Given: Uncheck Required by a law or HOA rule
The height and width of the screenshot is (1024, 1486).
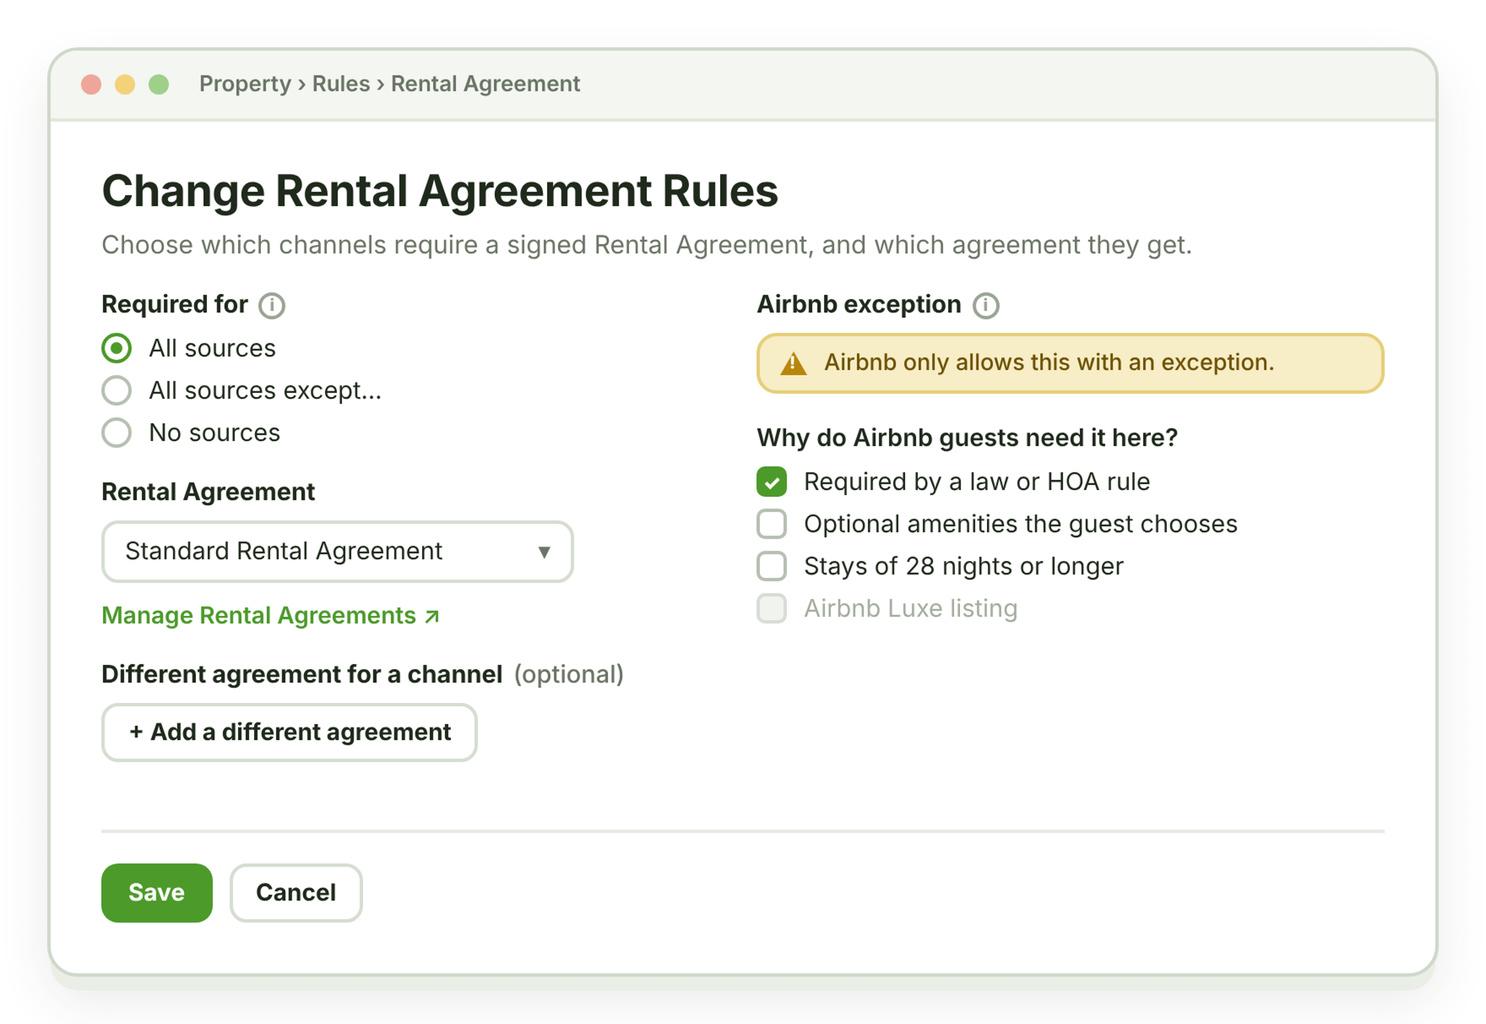Looking at the screenshot, I should pyautogui.click(x=772, y=482).
